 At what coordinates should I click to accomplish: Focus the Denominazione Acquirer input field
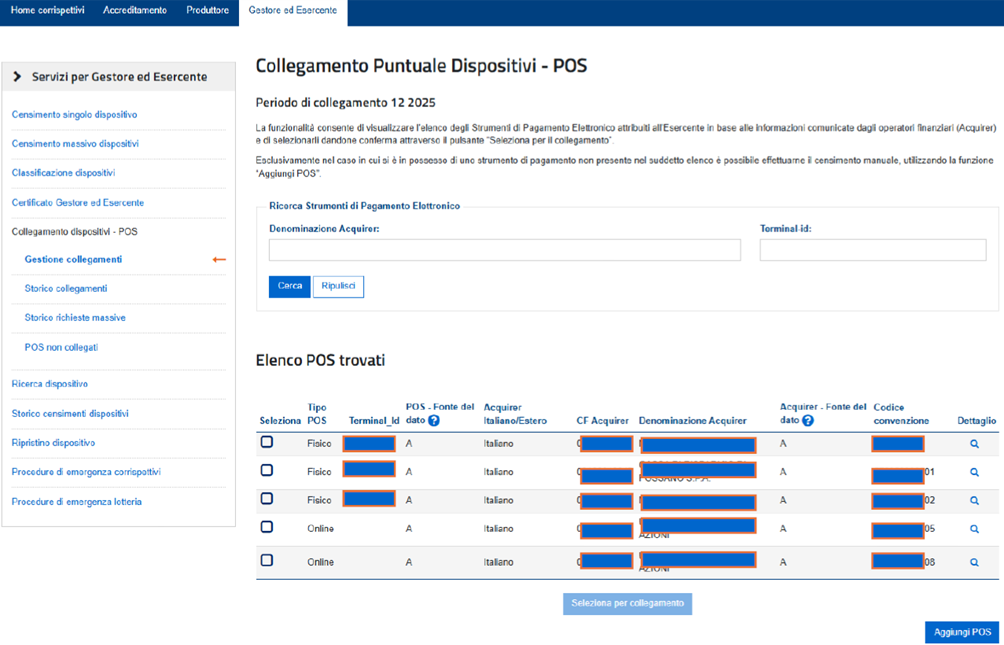(x=504, y=249)
